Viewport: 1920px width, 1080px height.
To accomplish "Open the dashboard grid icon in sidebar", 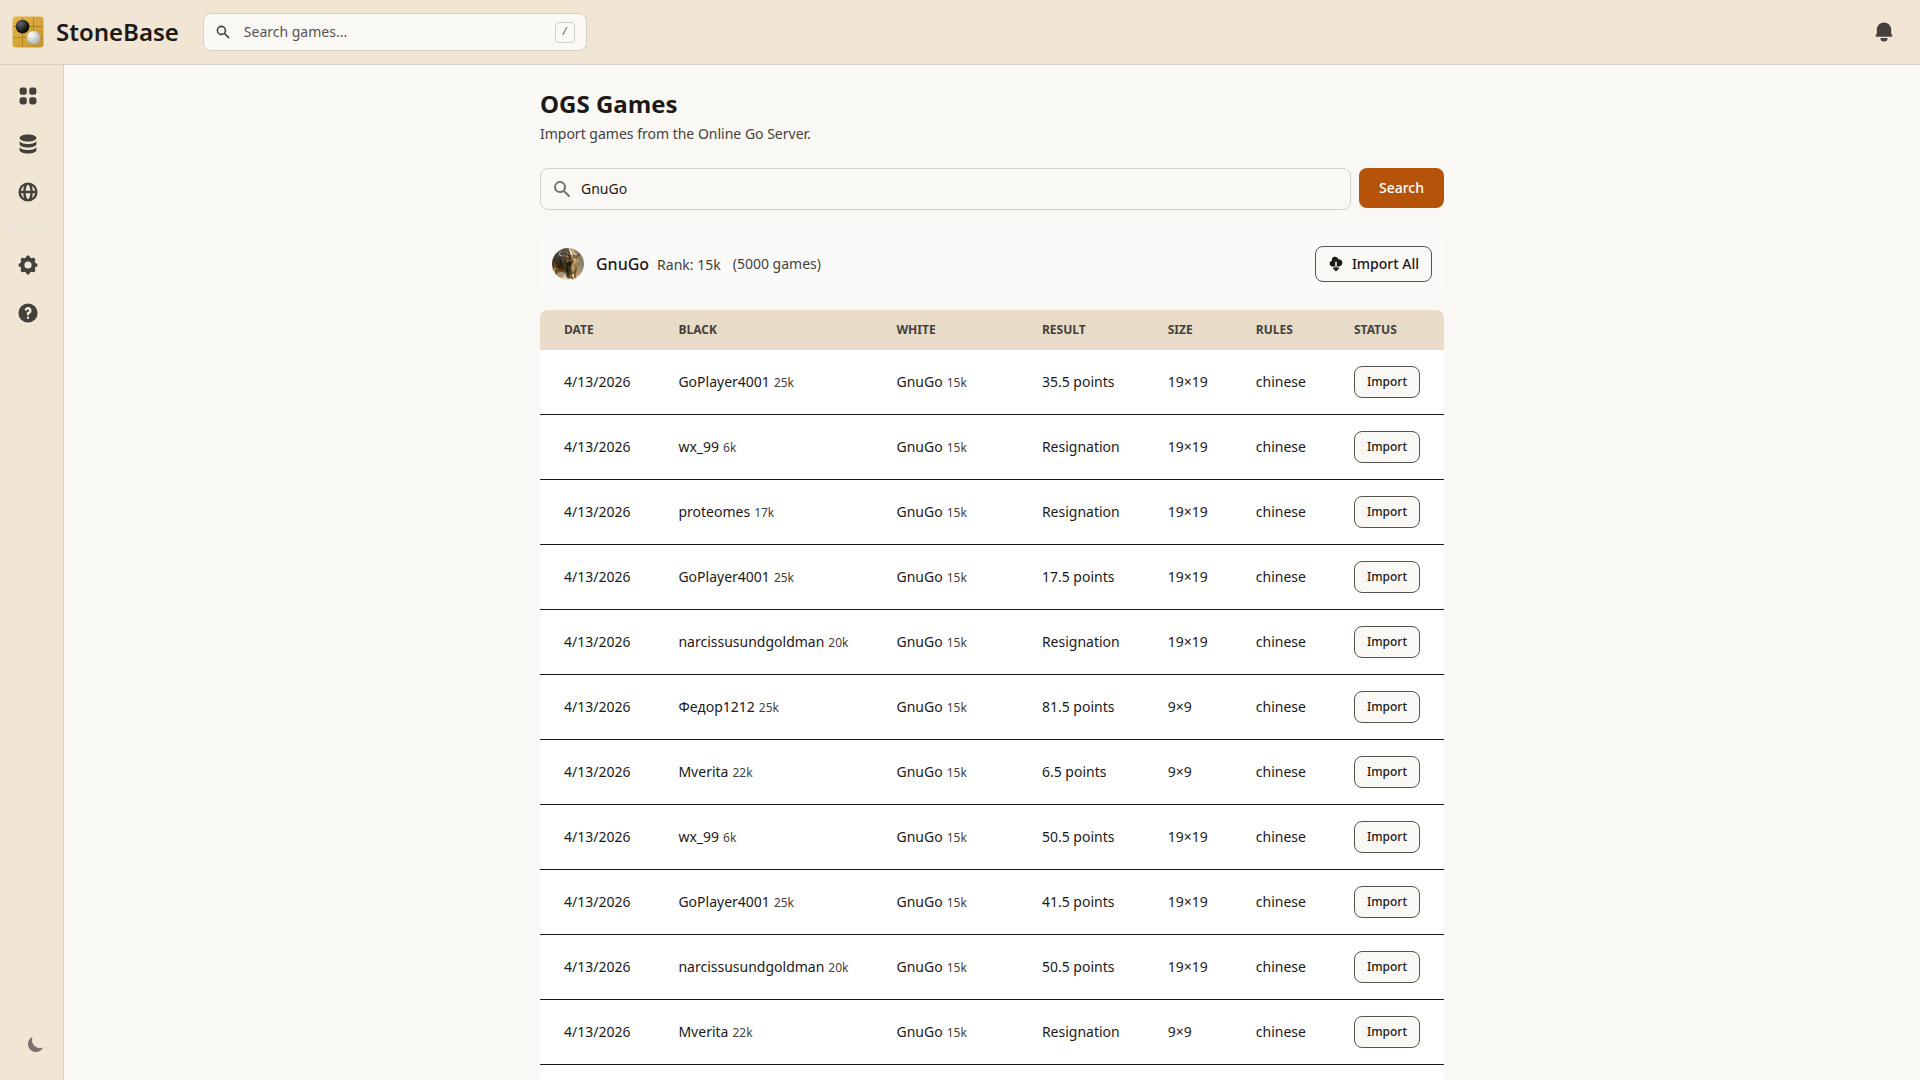I will point(28,96).
